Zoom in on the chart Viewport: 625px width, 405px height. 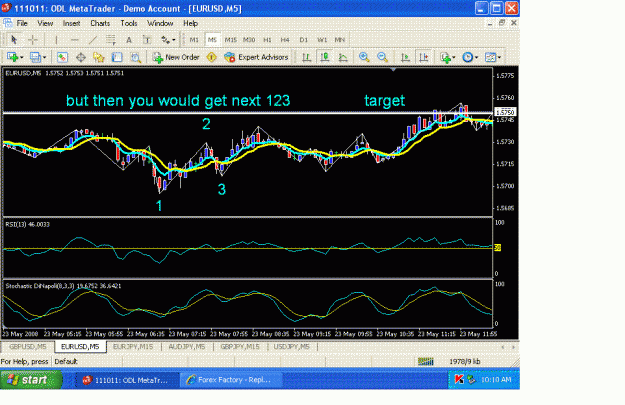(364, 57)
